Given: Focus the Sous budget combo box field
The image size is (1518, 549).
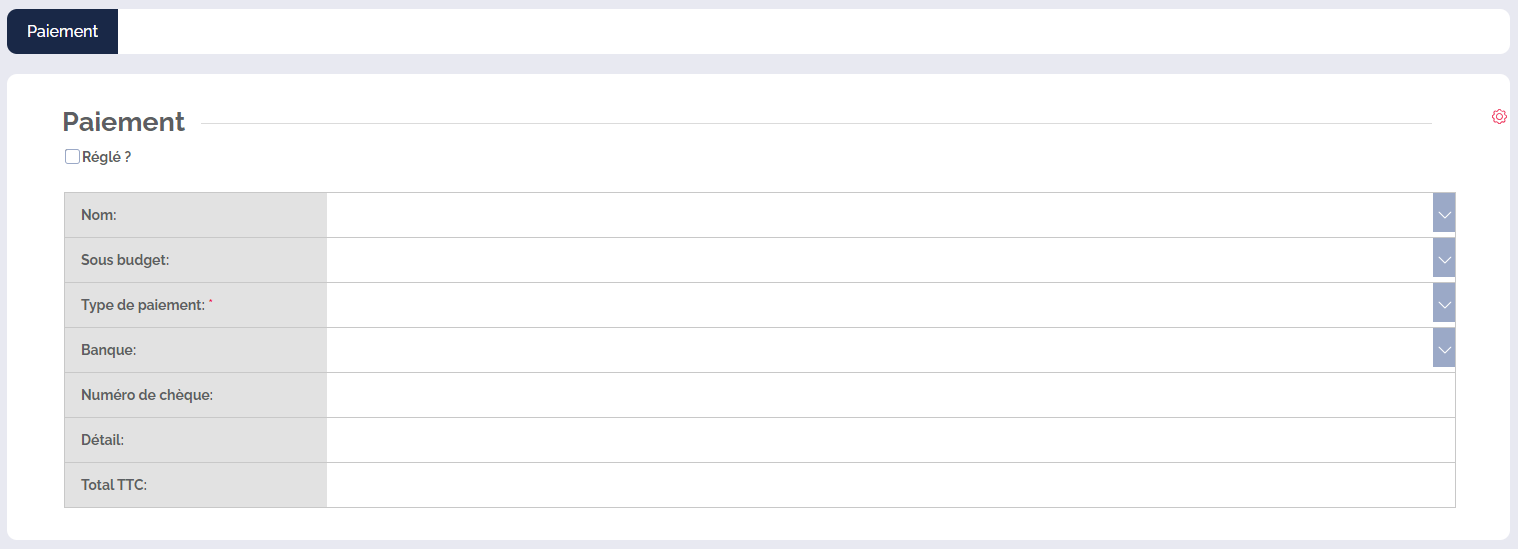Looking at the screenshot, I should click(x=878, y=259).
